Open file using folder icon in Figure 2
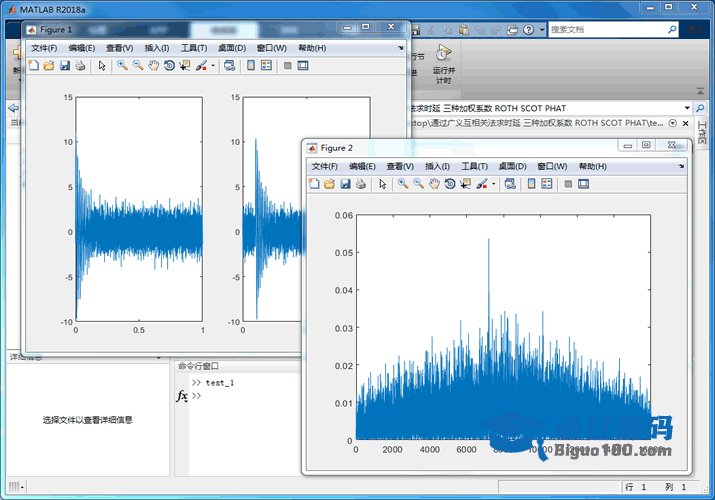This screenshot has height=500, width=715. coord(329,184)
